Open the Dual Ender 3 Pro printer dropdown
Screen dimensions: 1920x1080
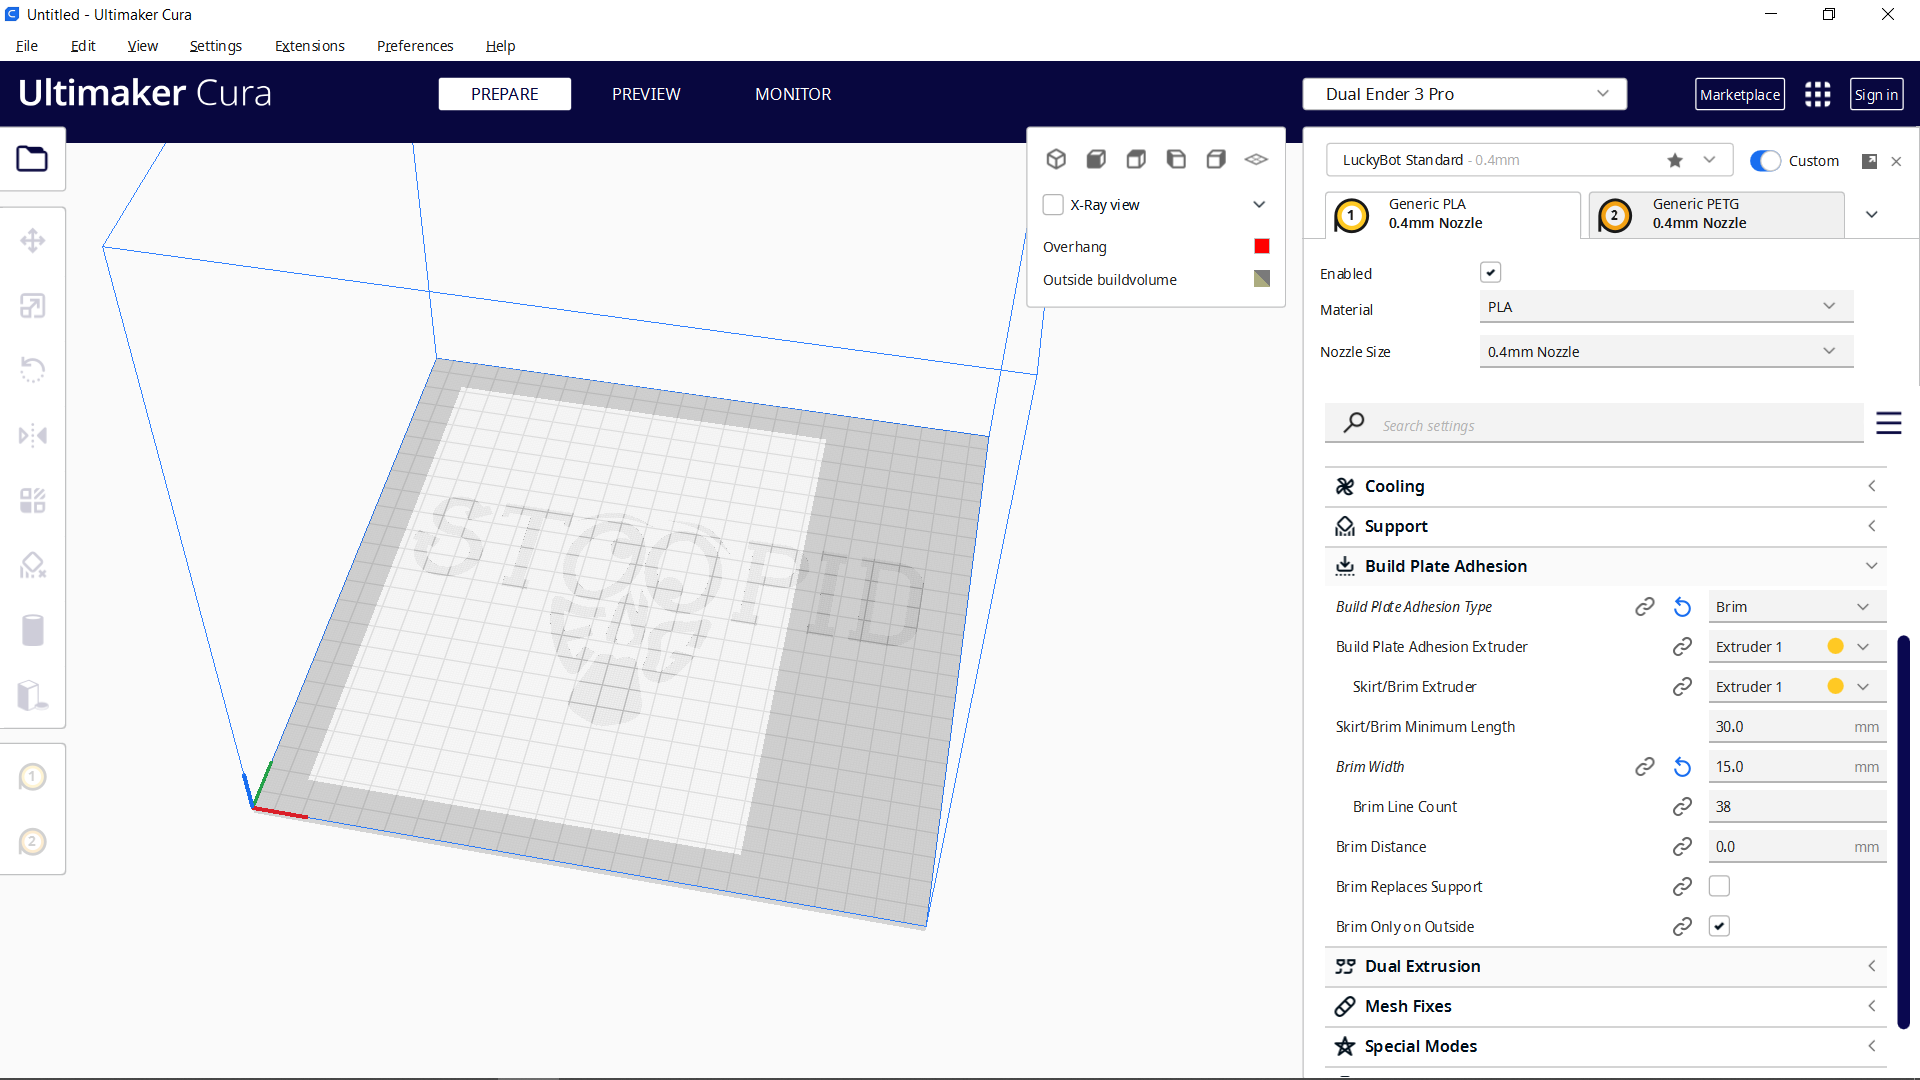click(x=1464, y=94)
